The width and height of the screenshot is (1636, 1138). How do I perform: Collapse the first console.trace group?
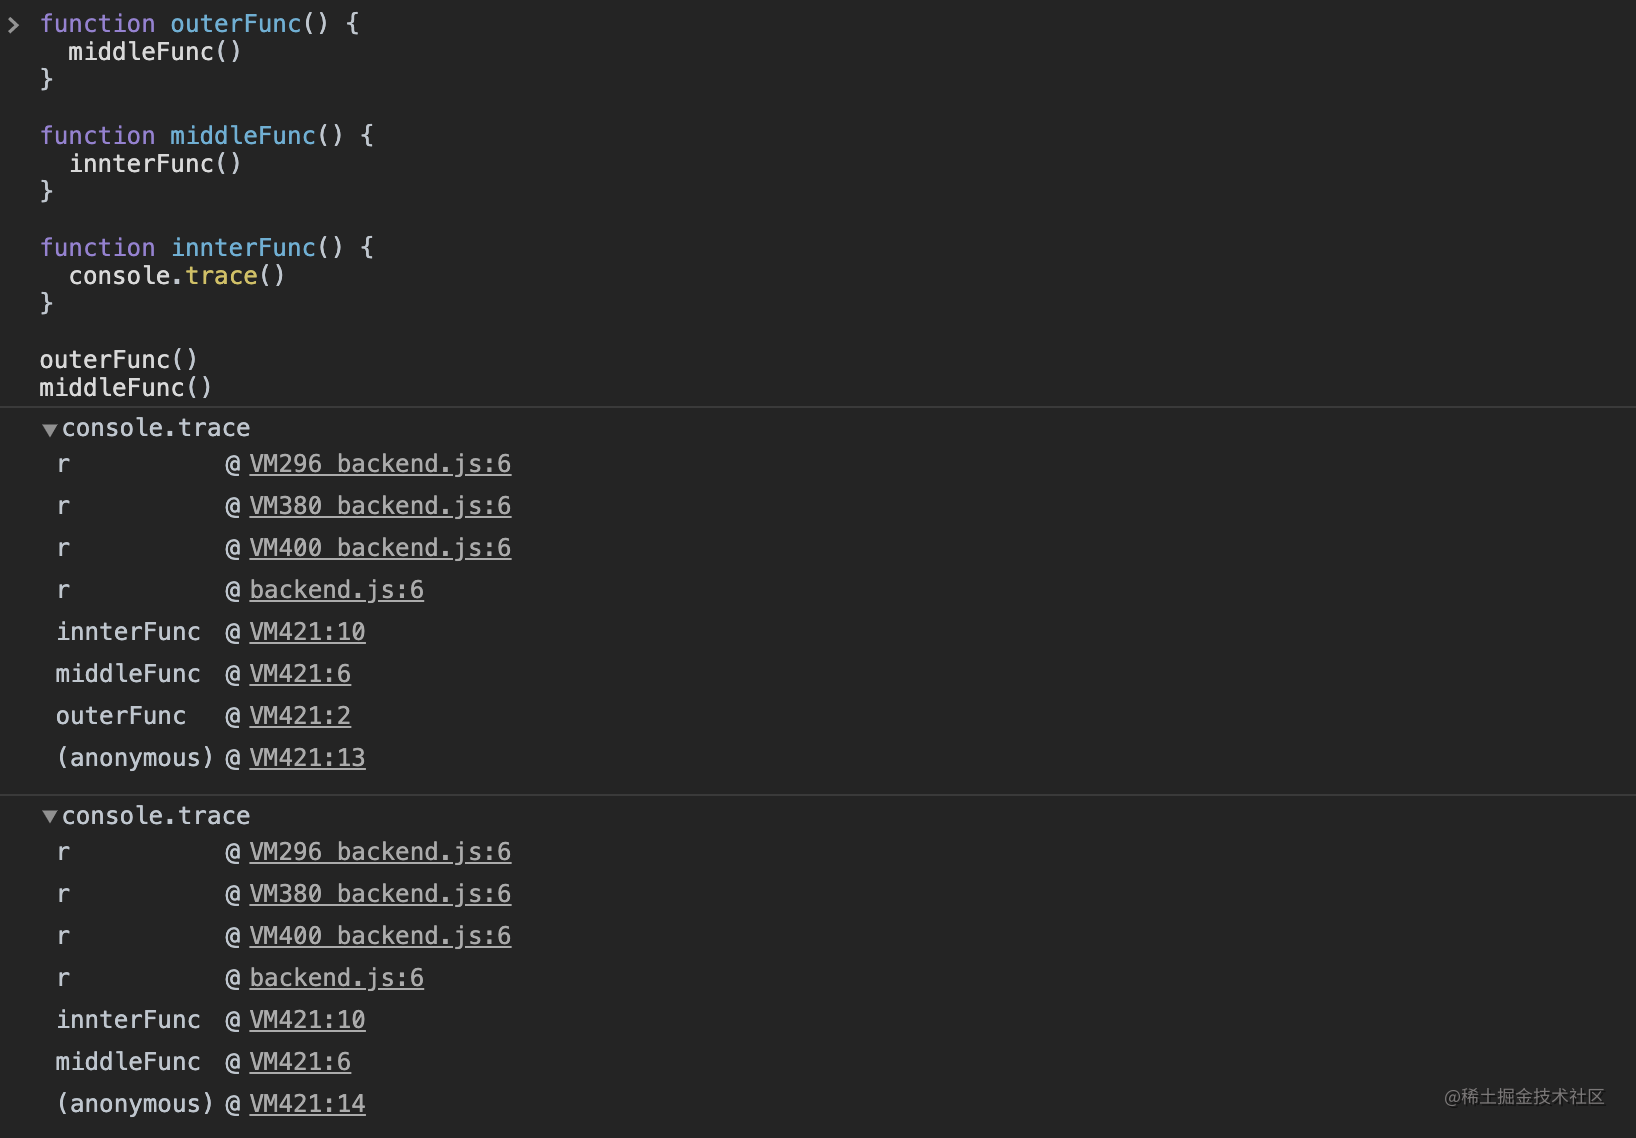pyautogui.click(x=49, y=429)
